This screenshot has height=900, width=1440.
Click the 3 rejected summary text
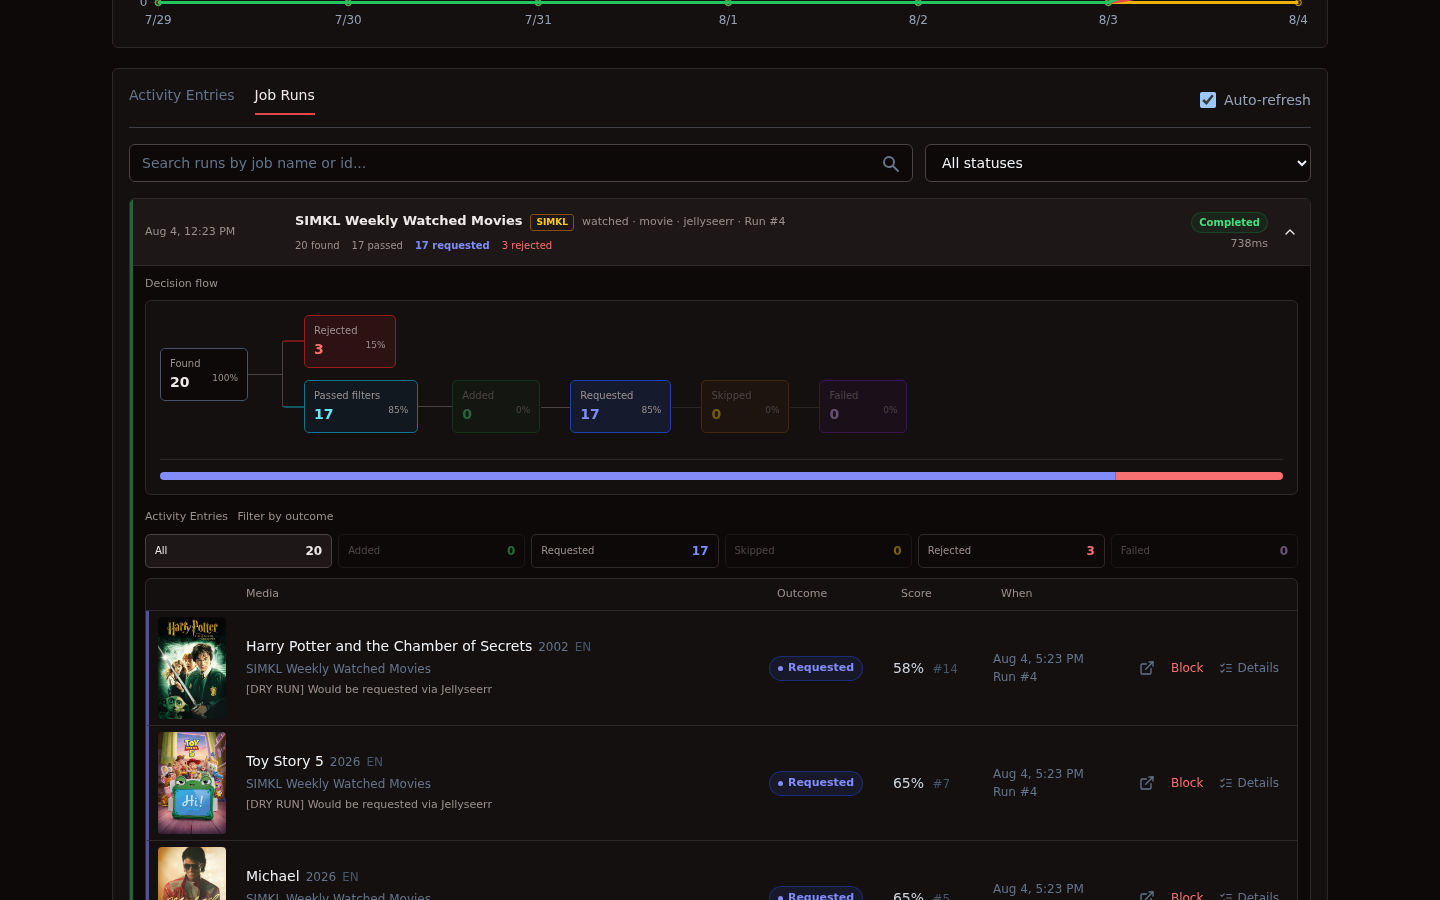click(526, 245)
